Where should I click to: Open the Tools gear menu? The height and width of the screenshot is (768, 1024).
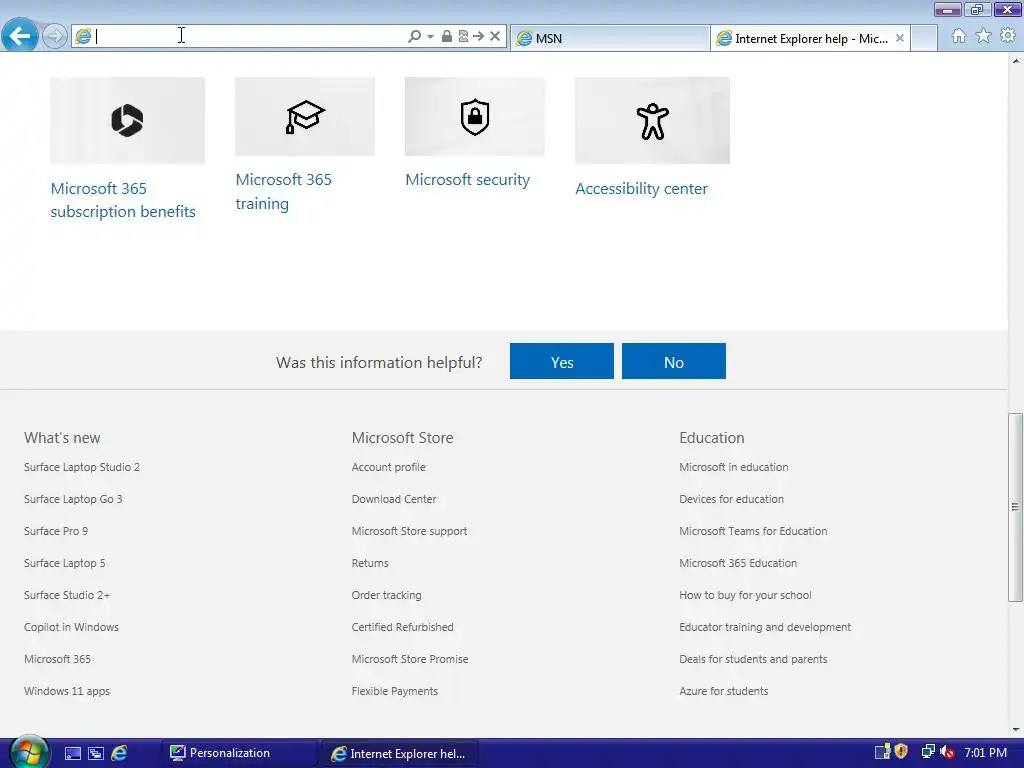(x=1008, y=36)
